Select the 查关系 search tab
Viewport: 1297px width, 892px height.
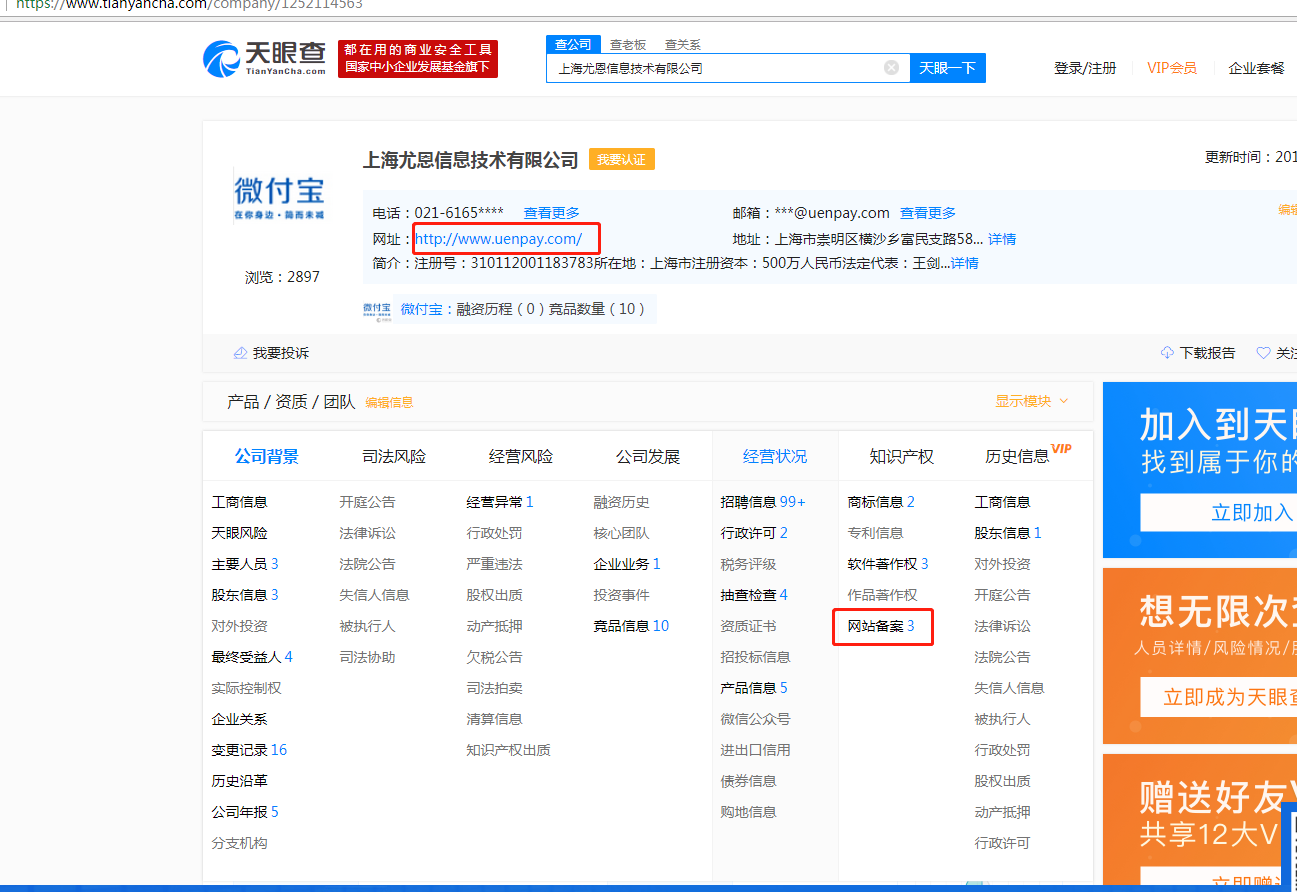(683, 45)
